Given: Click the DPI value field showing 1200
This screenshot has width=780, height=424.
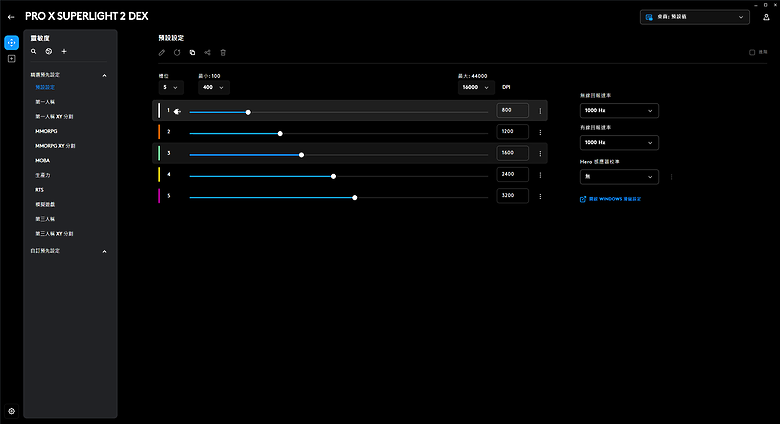Looking at the screenshot, I should point(512,132).
